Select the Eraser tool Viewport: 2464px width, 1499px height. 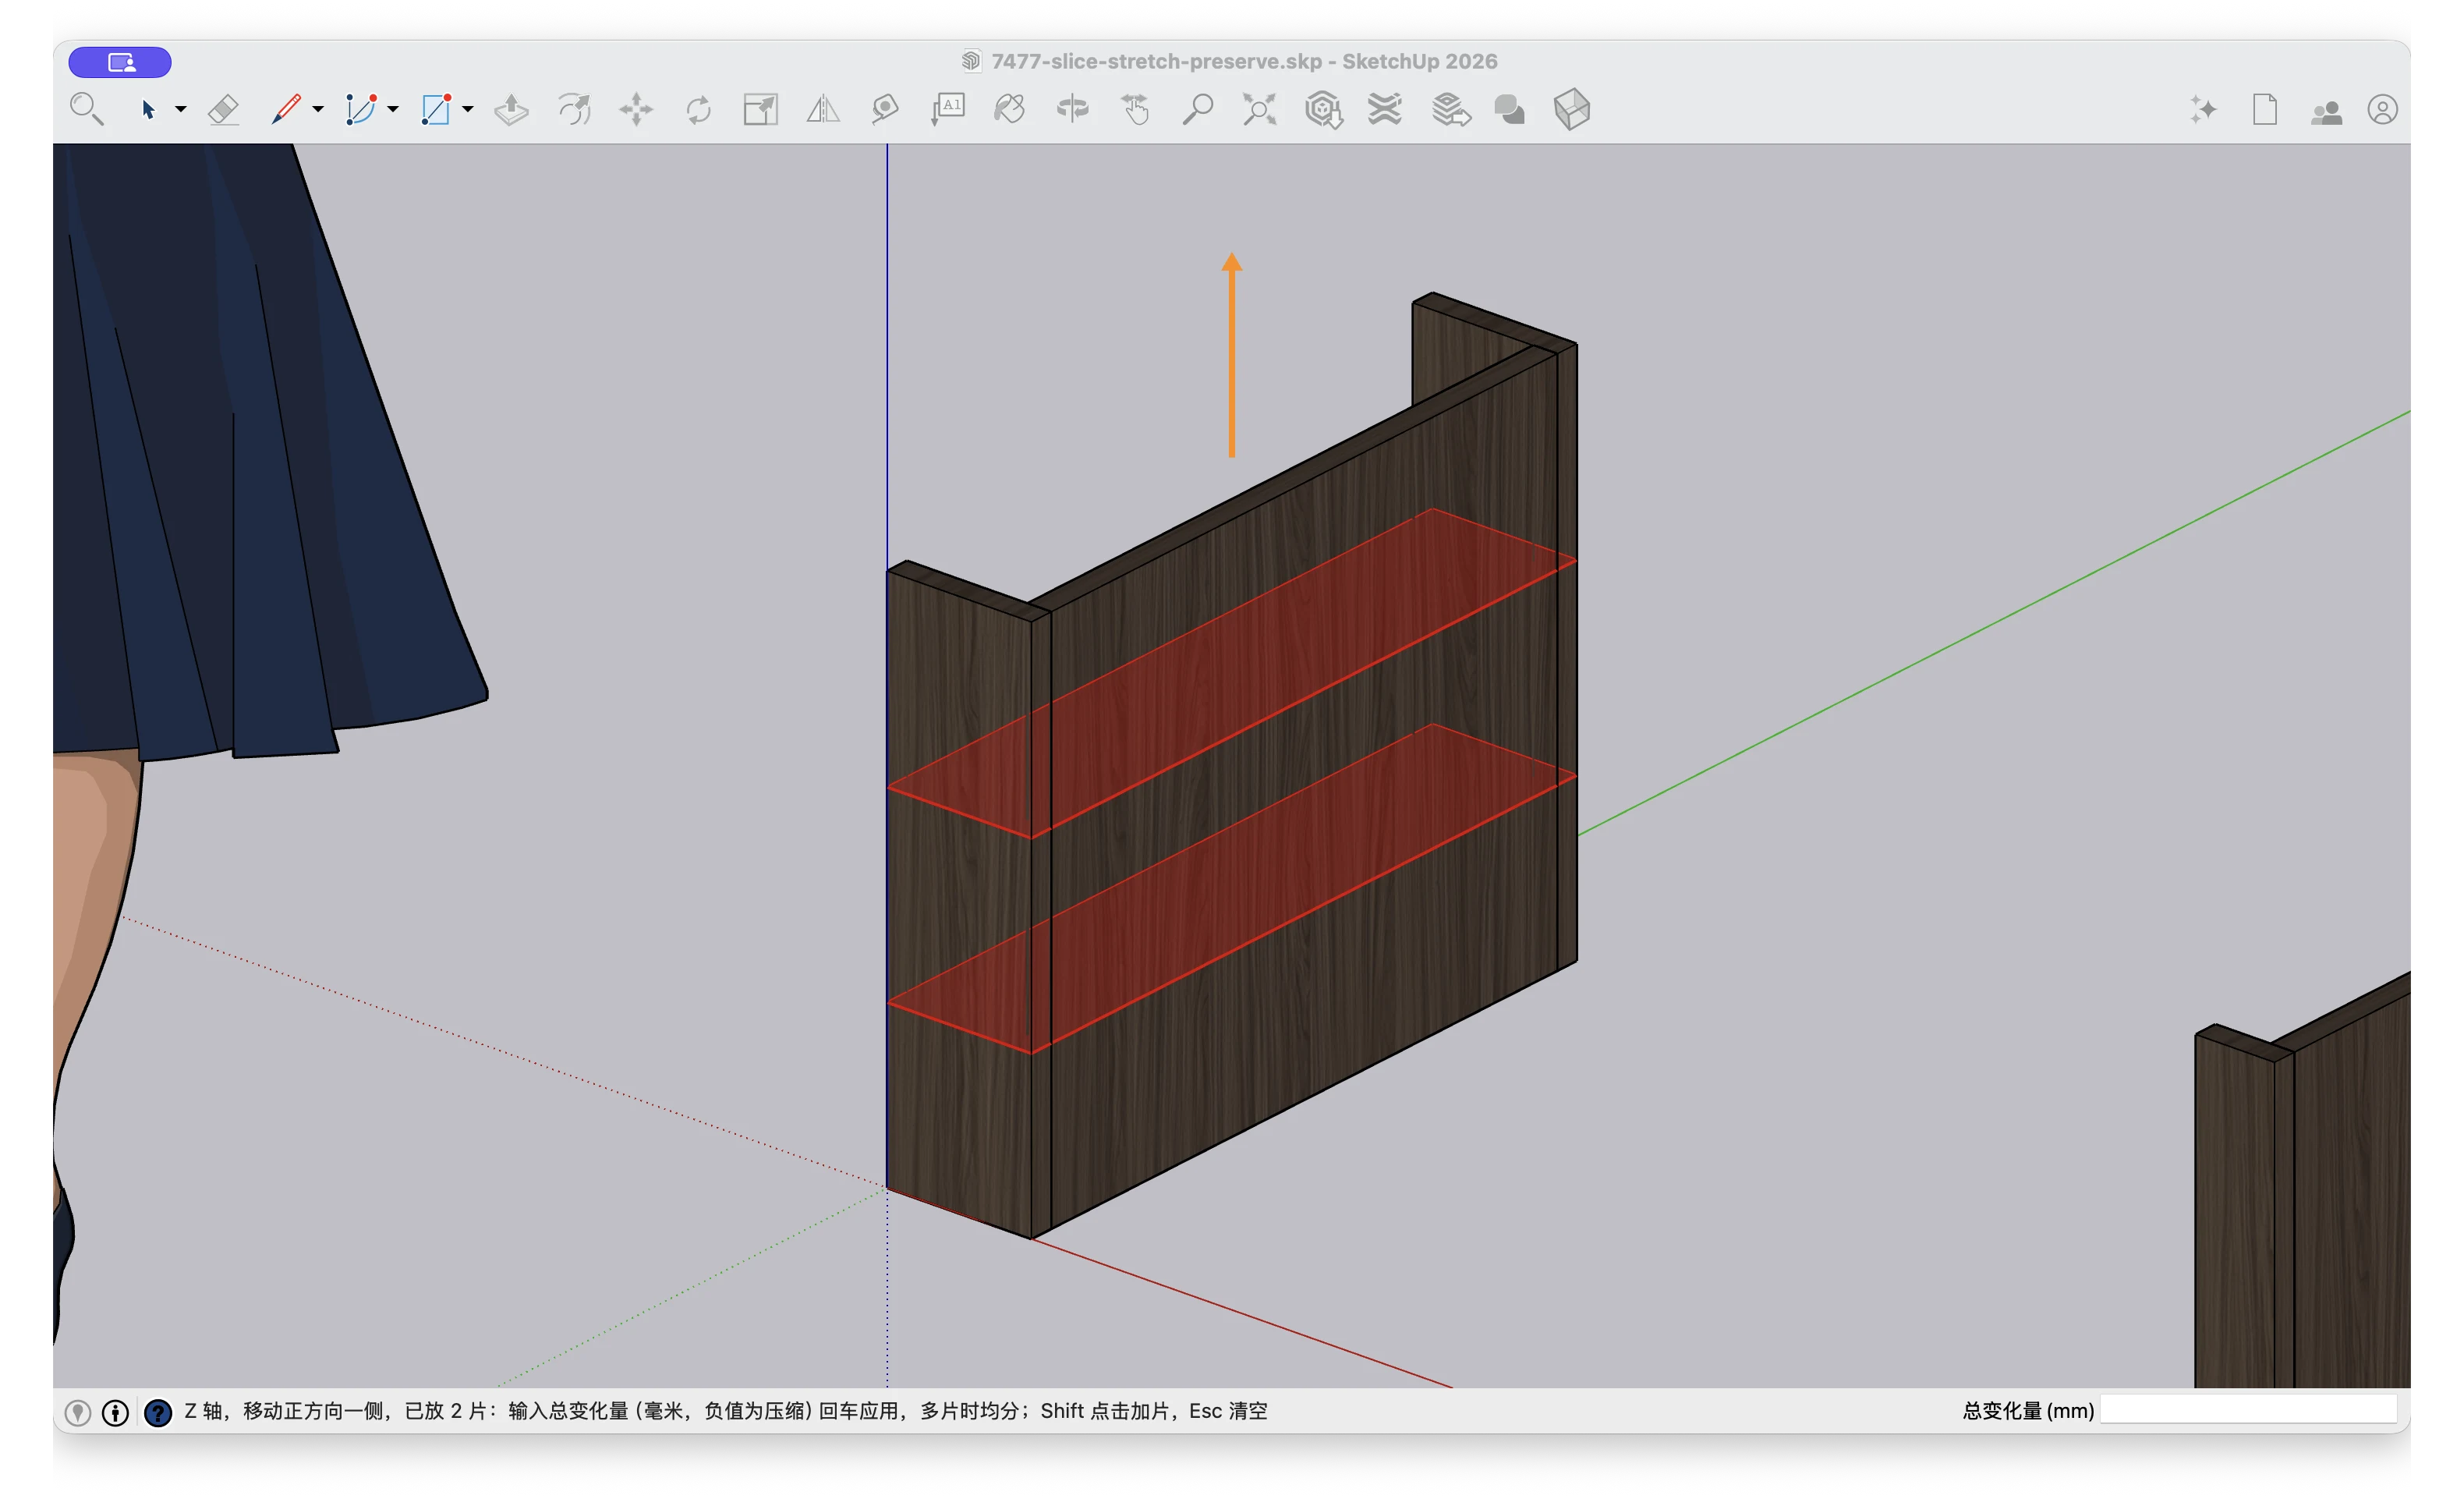tap(223, 109)
